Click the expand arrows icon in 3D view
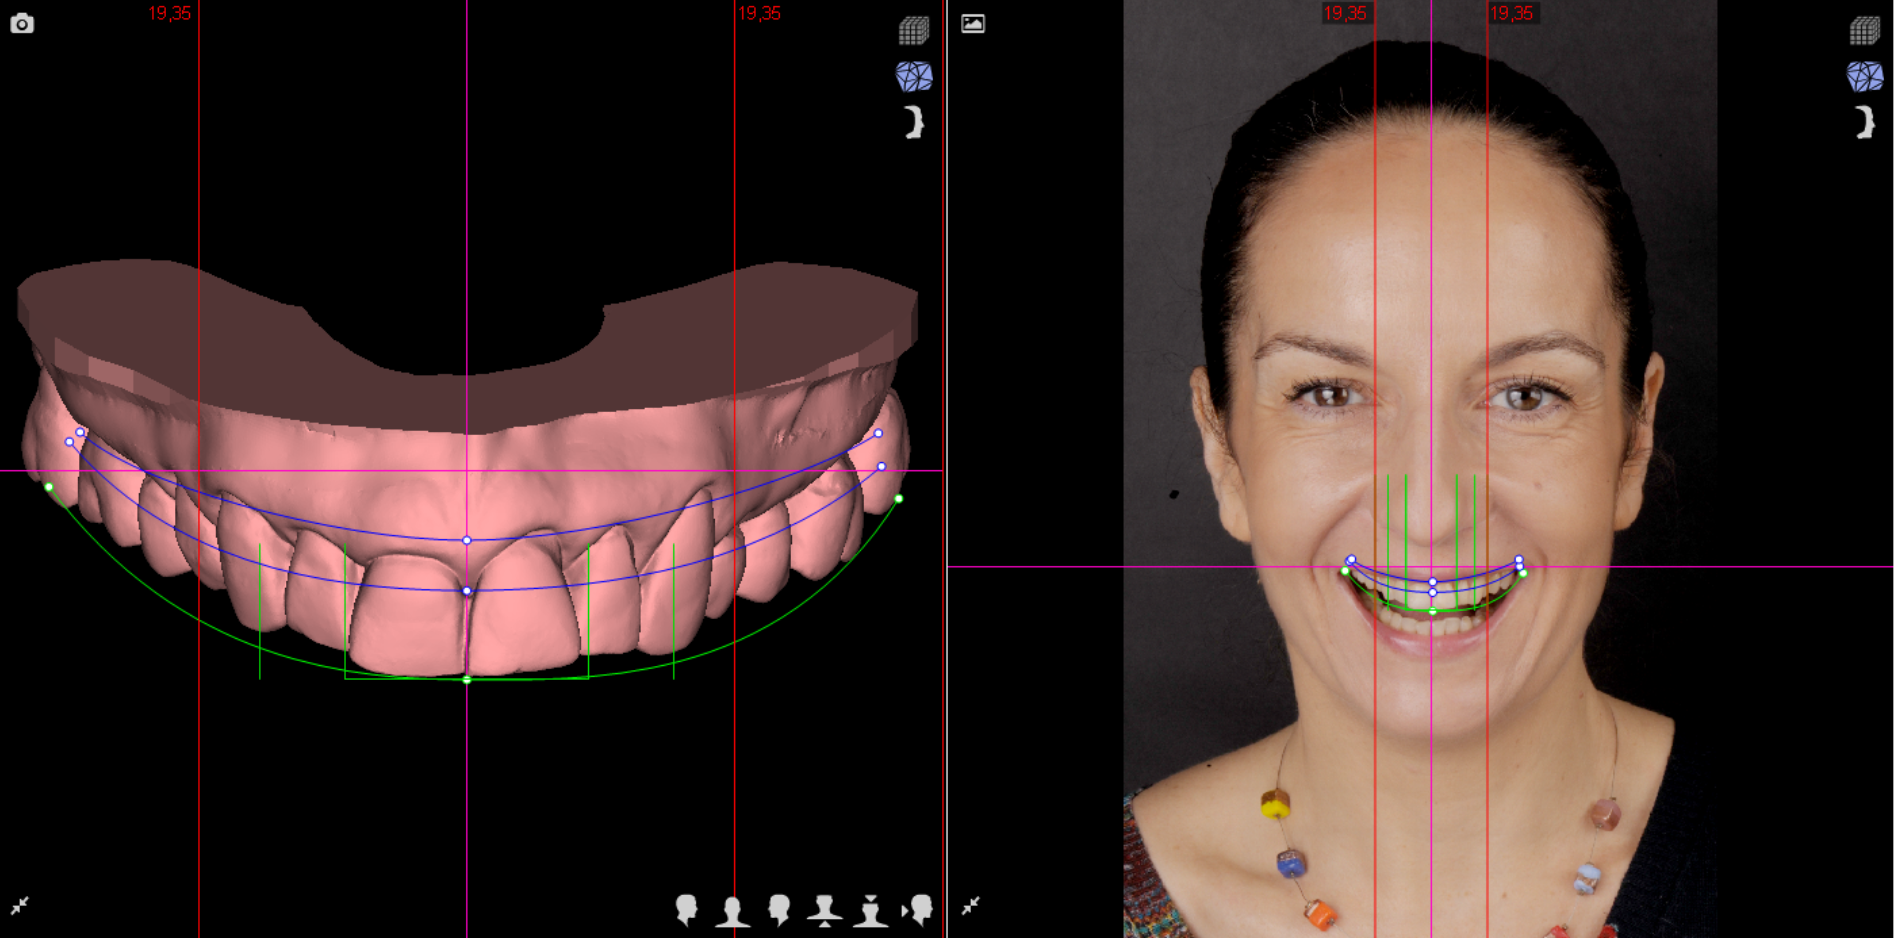1894x938 pixels. click(20, 906)
